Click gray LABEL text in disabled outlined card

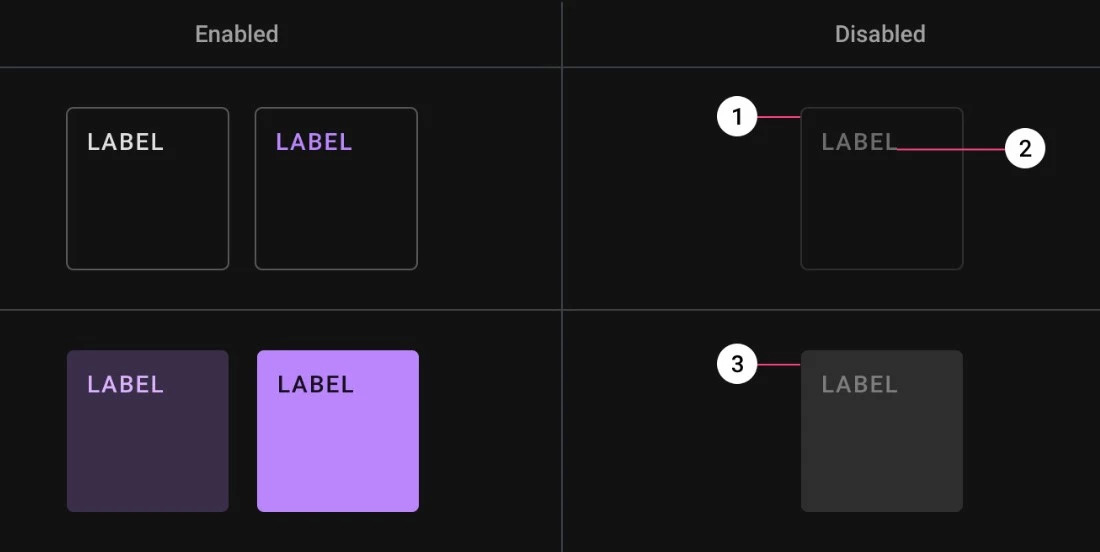point(859,142)
